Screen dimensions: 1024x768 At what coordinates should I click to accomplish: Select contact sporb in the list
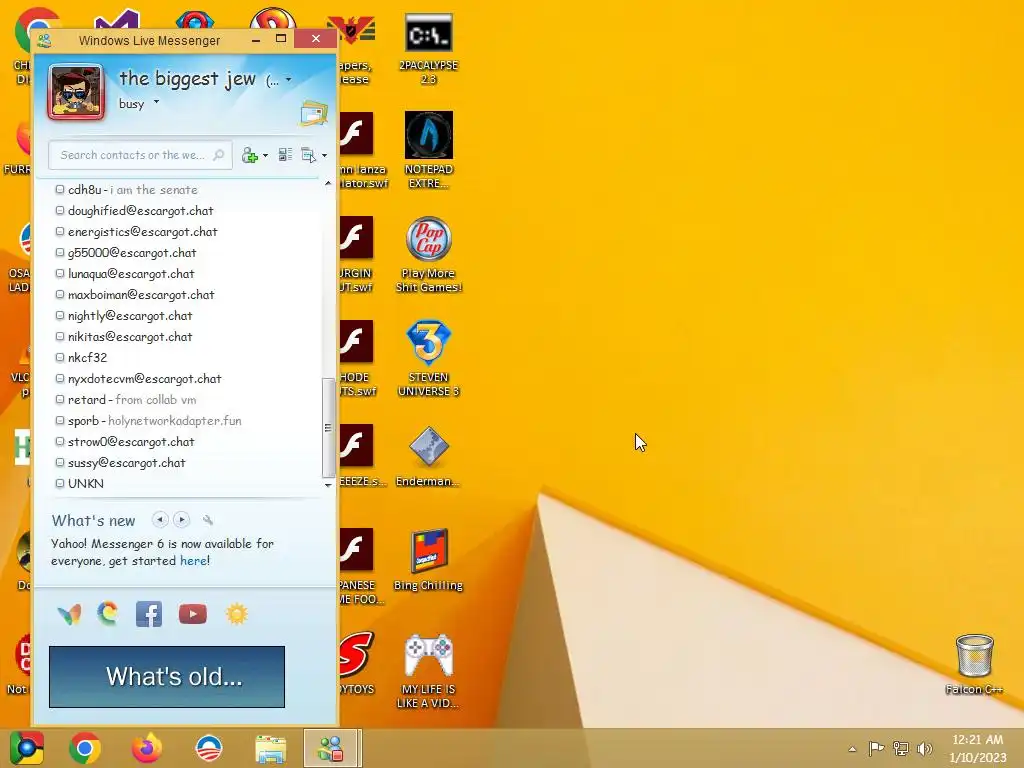pos(148,421)
